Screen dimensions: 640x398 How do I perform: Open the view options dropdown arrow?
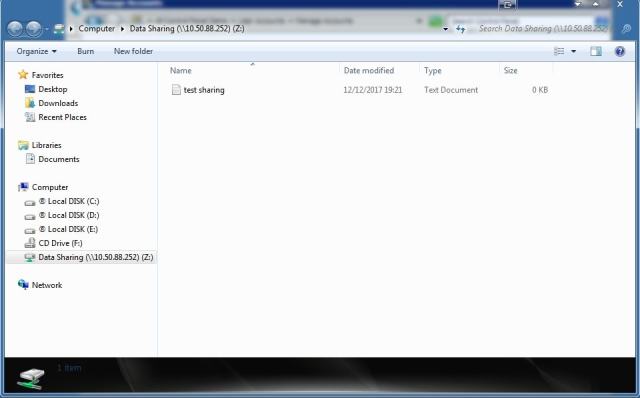(573, 51)
